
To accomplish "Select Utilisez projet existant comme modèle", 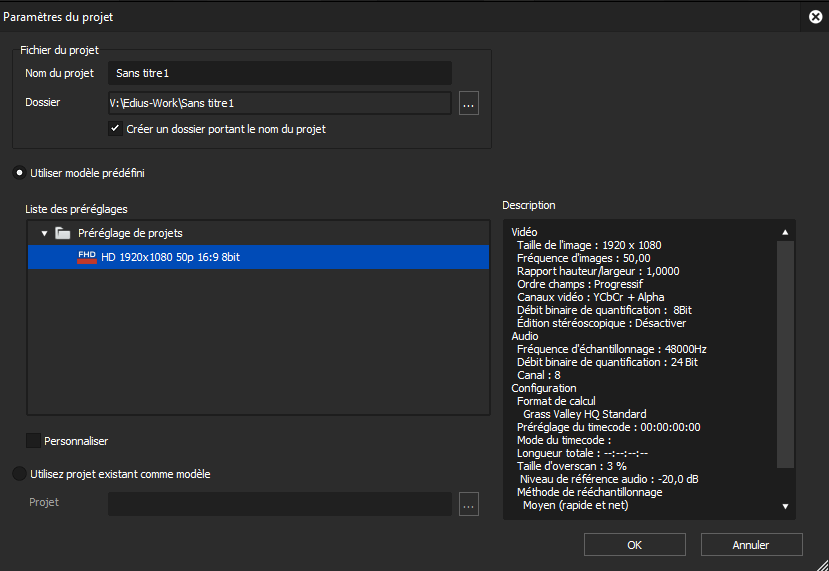I will point(19,474).
